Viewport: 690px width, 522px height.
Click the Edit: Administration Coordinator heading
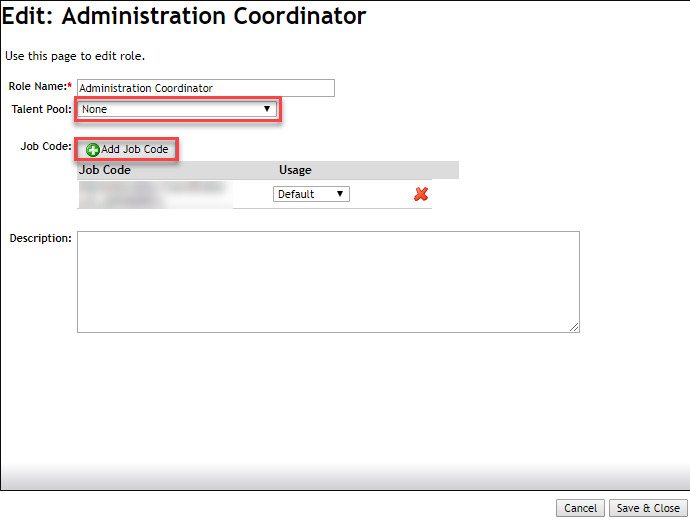pos(184,16)
